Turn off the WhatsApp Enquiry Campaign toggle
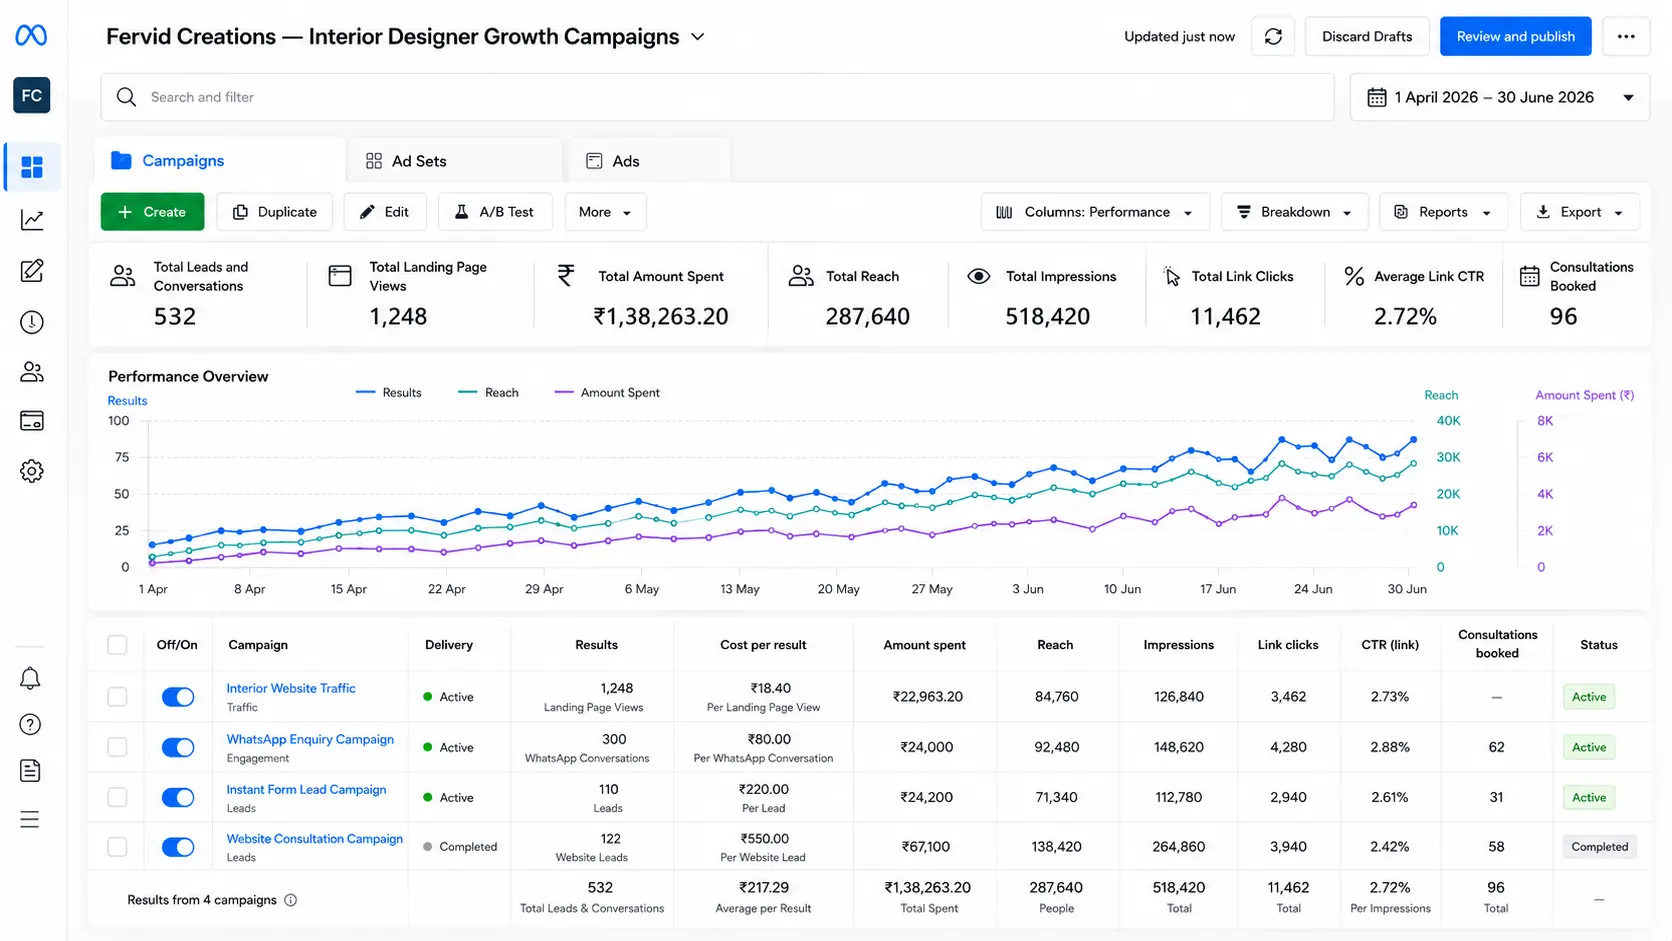The image size is (1672, 941). (178, 747)
